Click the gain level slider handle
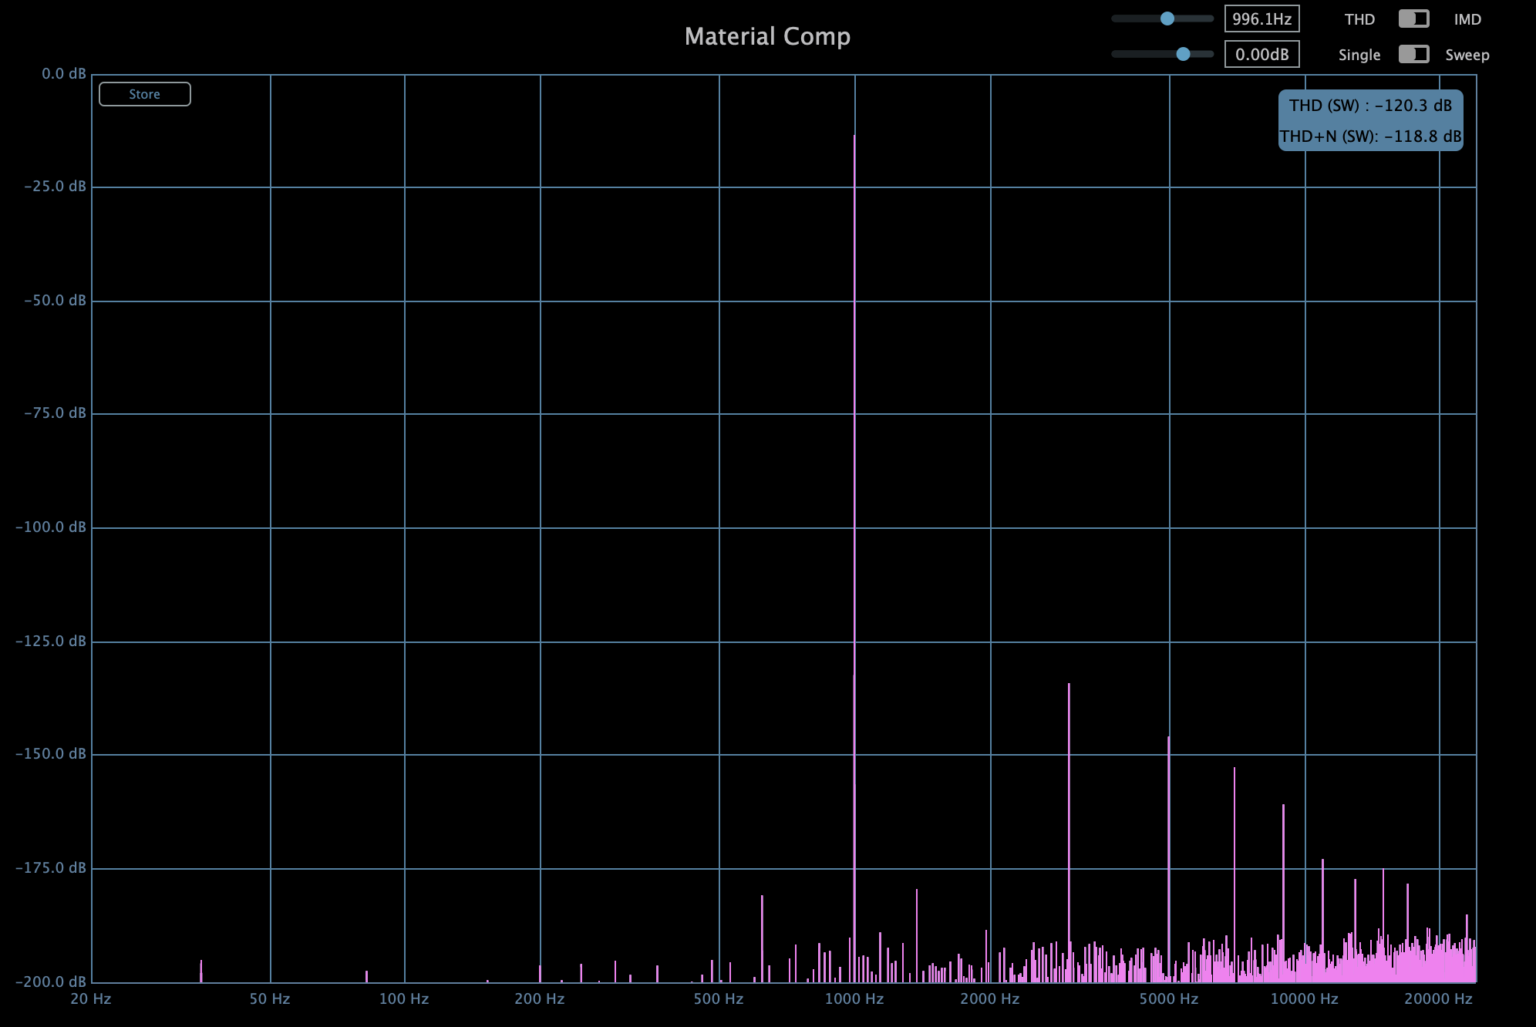This screenshot has height=1027, width=1536. (1183, 54)
